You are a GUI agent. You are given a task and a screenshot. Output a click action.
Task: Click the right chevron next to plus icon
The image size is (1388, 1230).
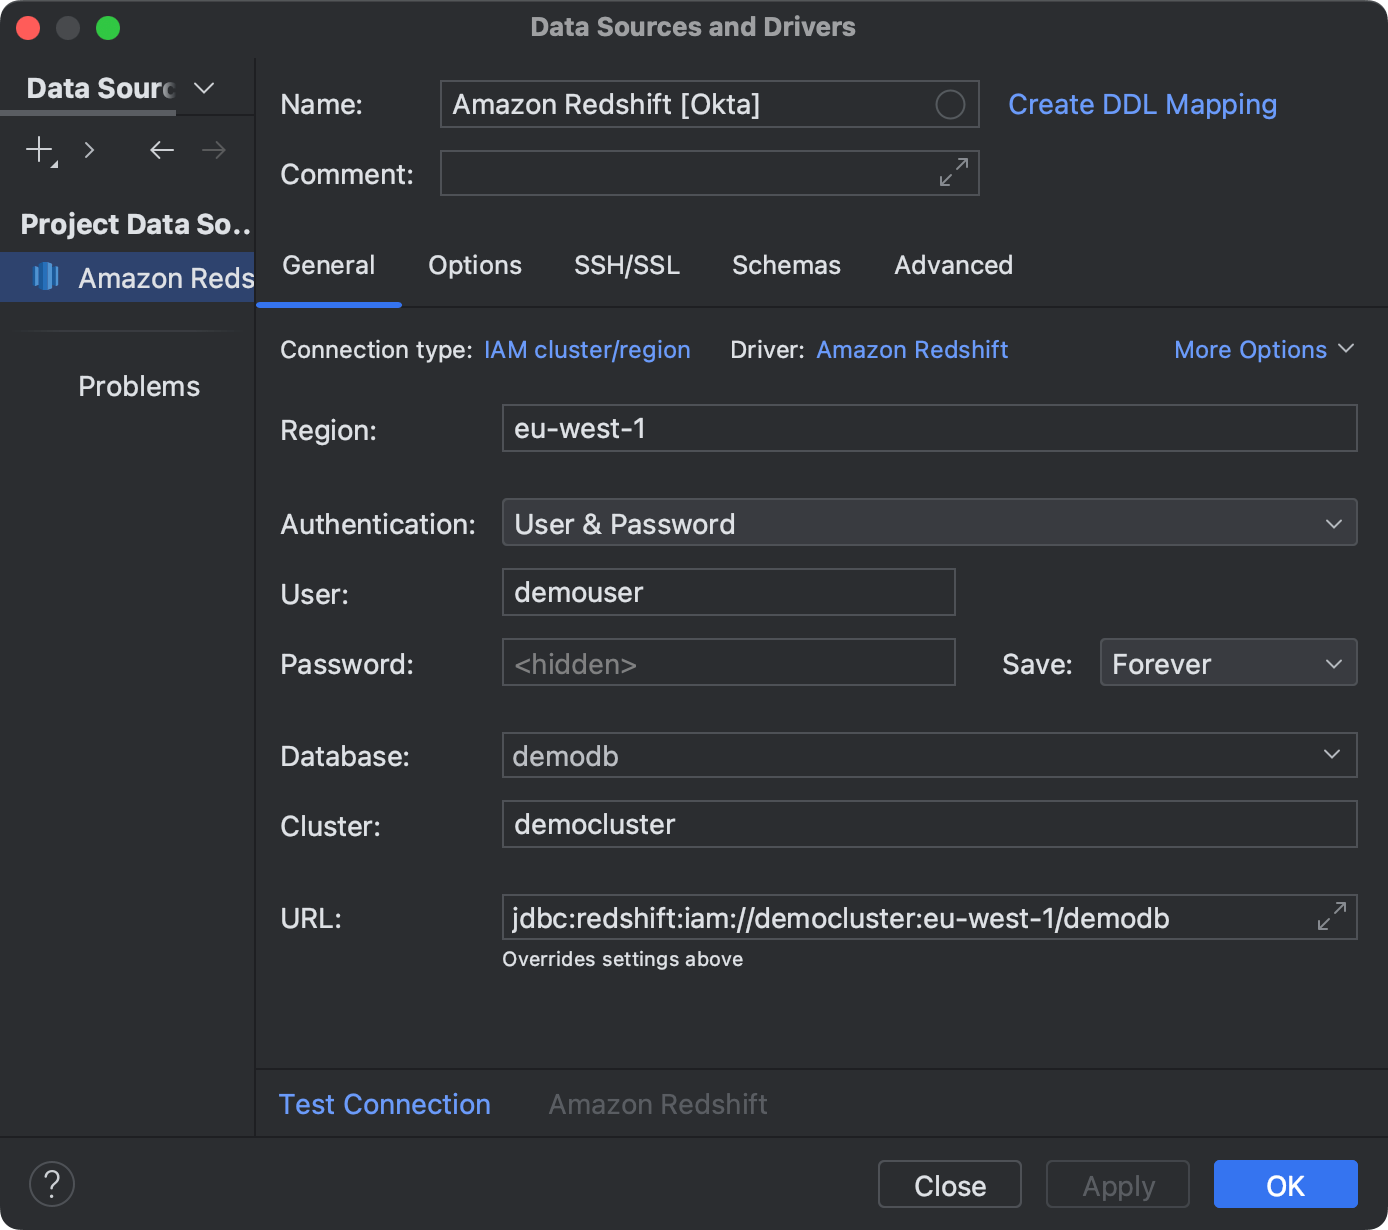click(90, 150)
